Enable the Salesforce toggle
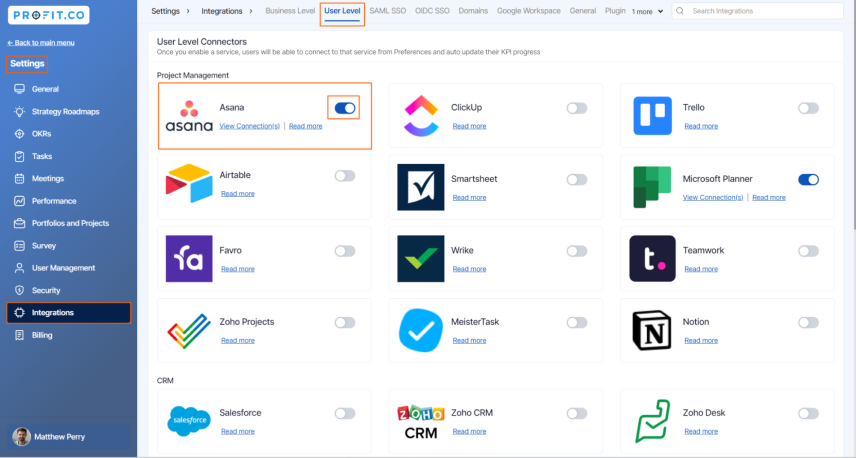 [x=345, y=414]
